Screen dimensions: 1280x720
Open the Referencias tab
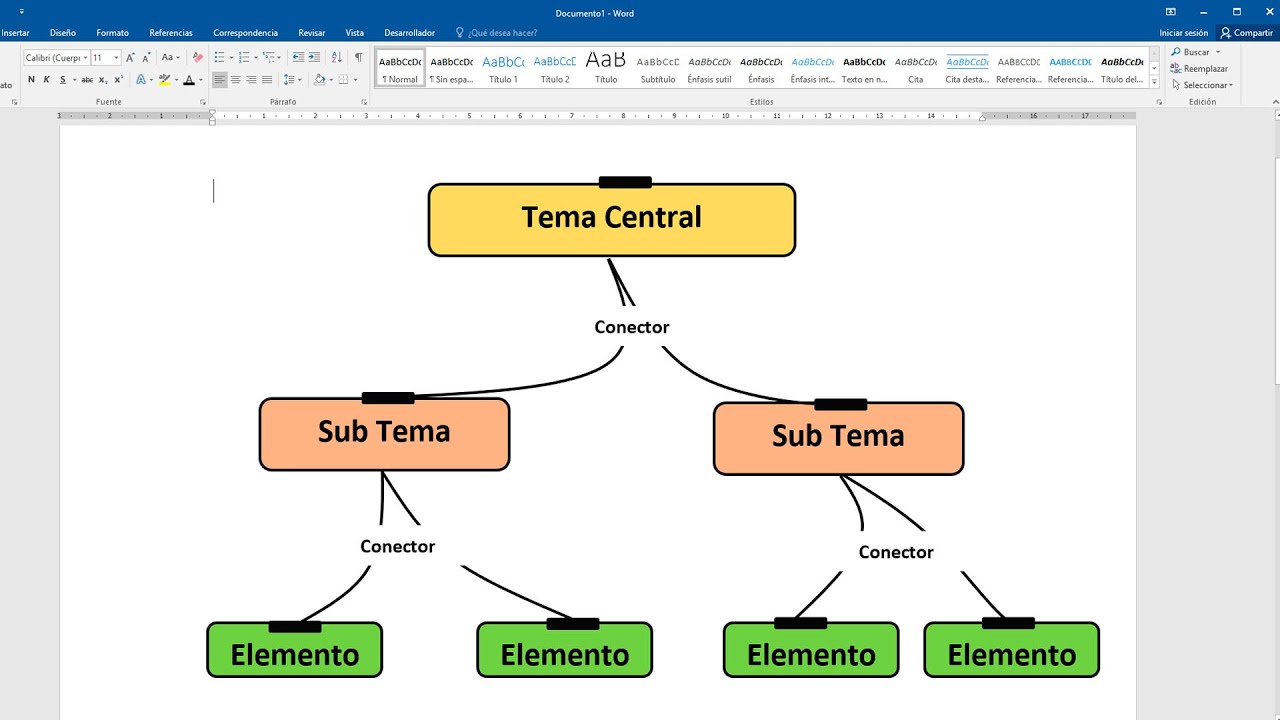click(x=171, y=33)
